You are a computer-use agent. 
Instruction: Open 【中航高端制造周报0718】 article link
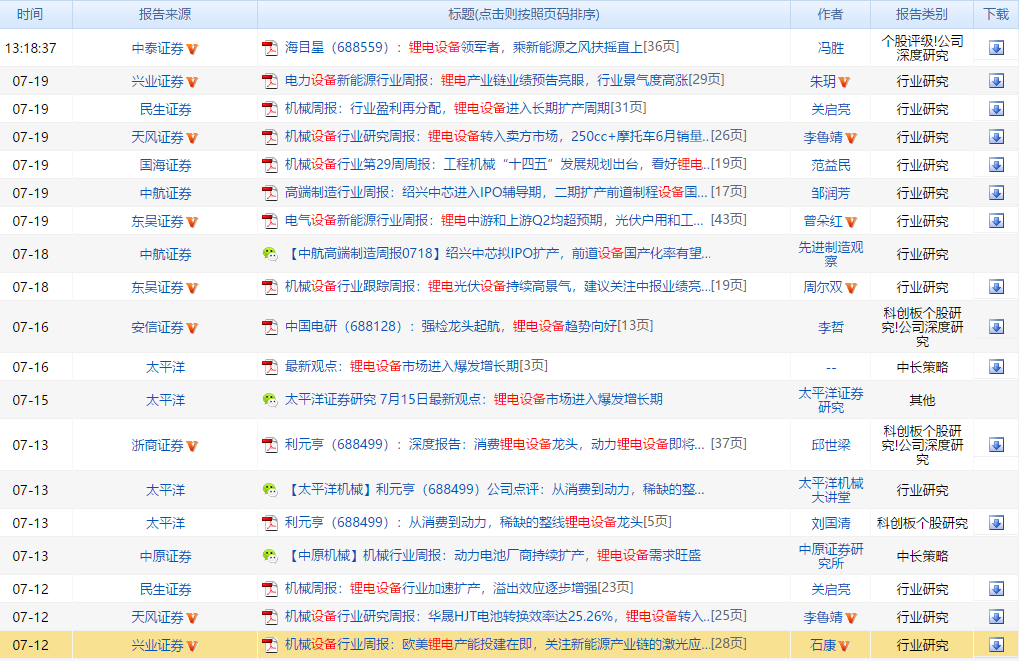click(x=498, y=253)
